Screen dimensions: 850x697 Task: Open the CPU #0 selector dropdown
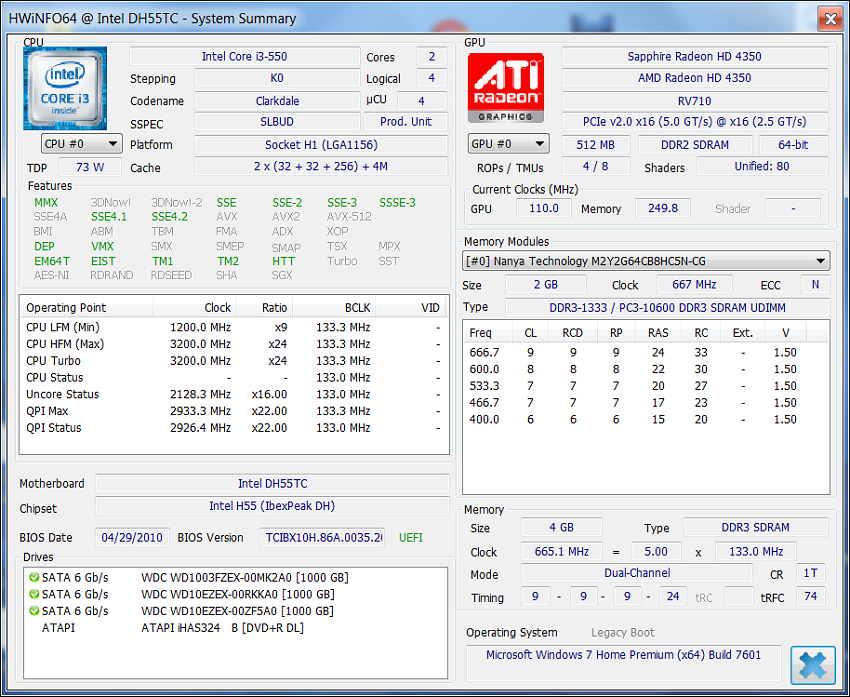point(81,144)
